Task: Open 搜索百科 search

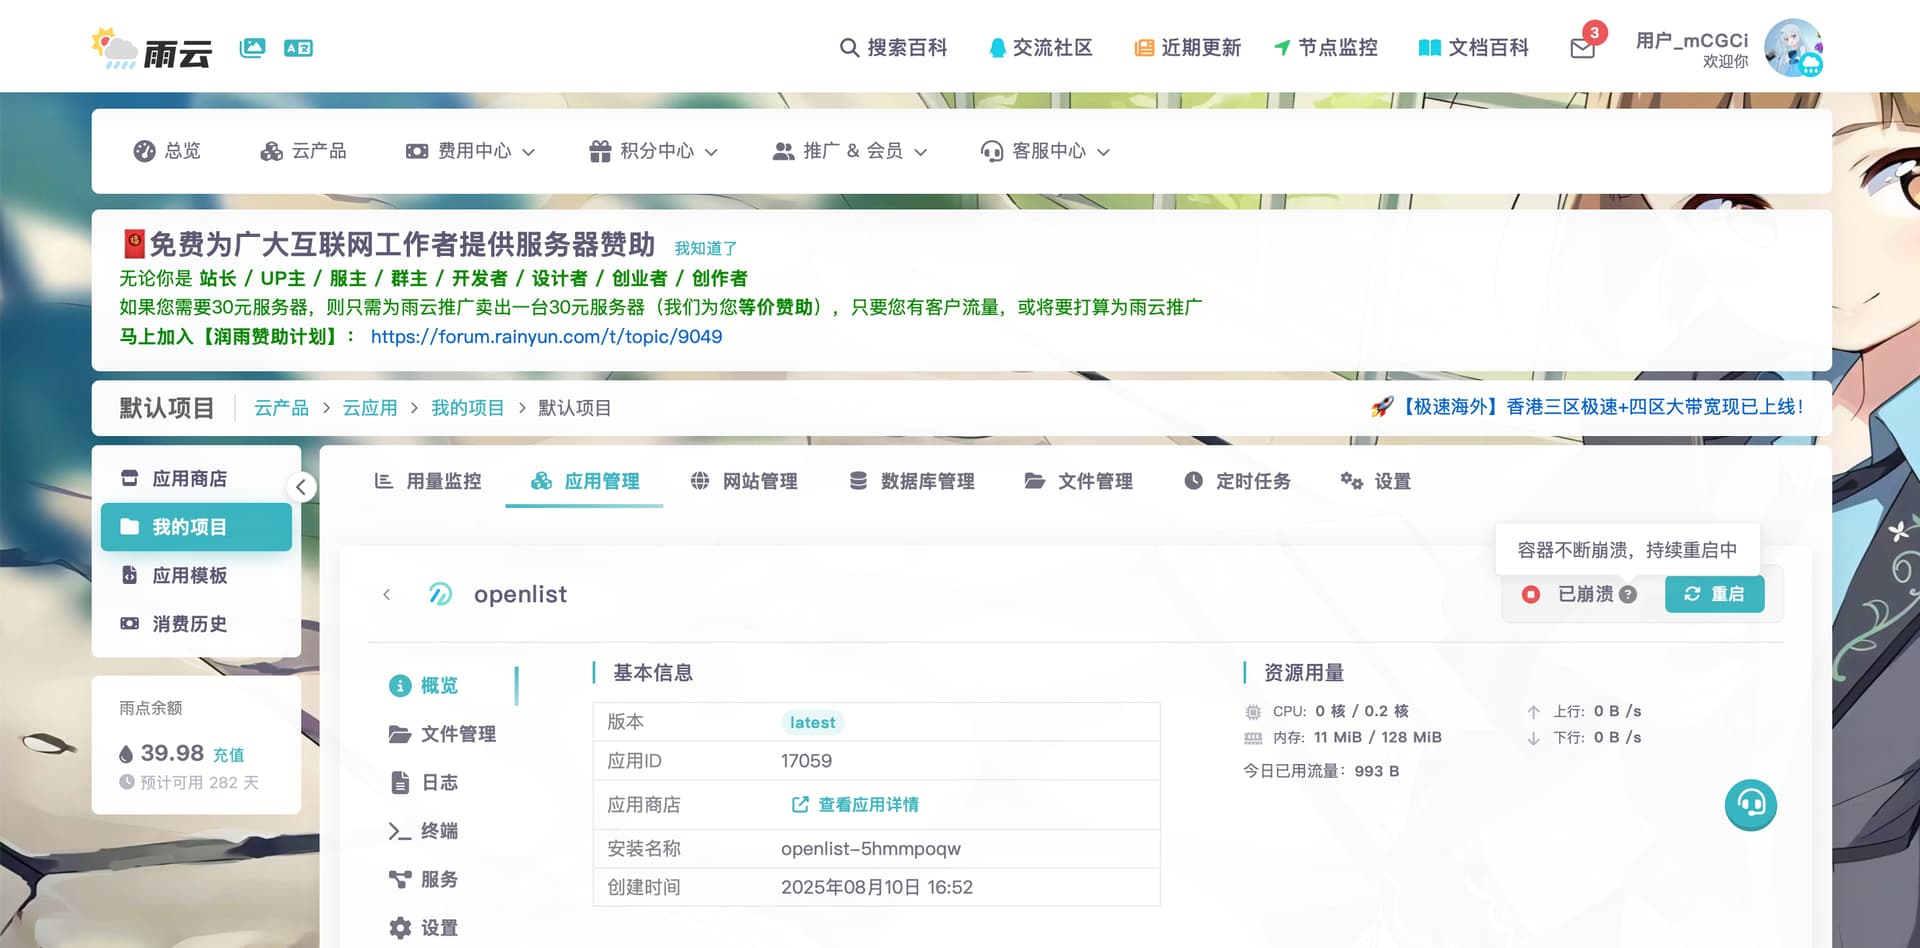Action: tap(893, 47)
